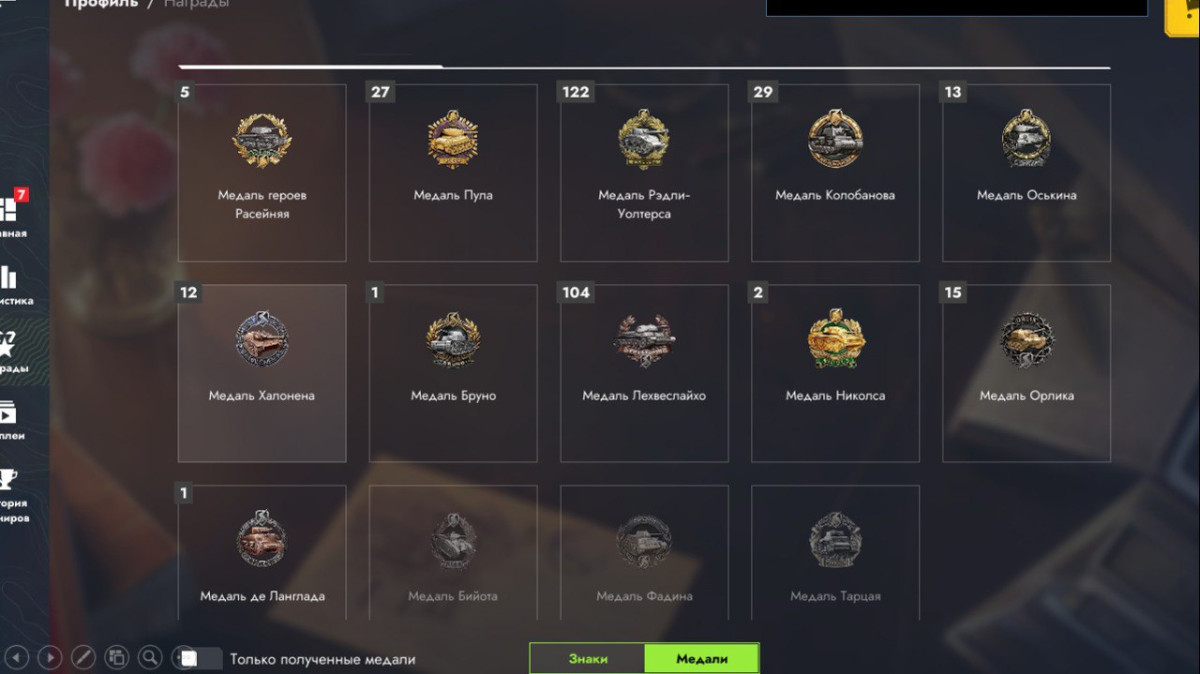Open the Медаль Рэдли-Уолтерса tile

[x=644, y=173]
